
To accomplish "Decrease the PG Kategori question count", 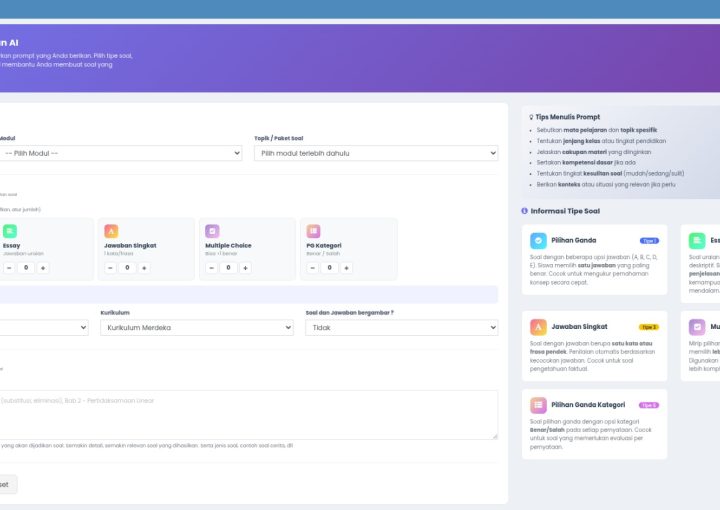I will (312, 268).
